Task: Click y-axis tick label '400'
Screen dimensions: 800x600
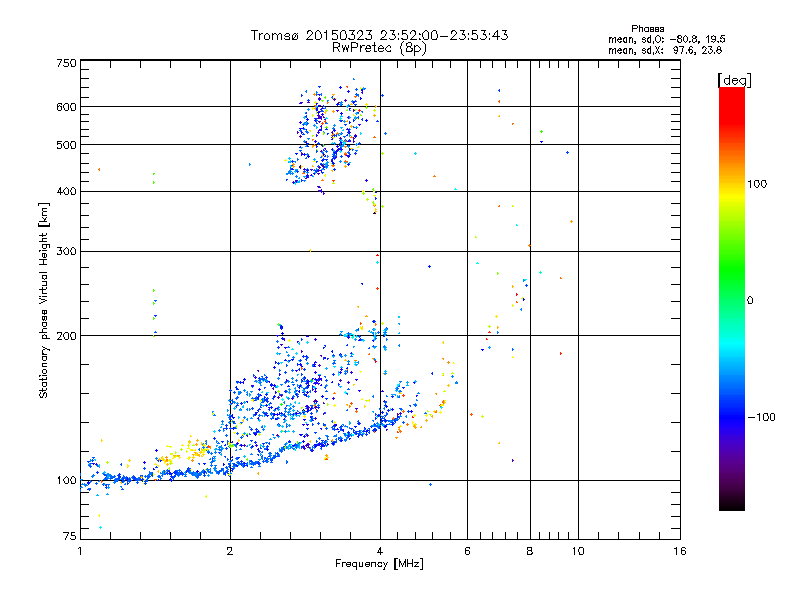Action: pyautogui.click(x=67, y=192)
